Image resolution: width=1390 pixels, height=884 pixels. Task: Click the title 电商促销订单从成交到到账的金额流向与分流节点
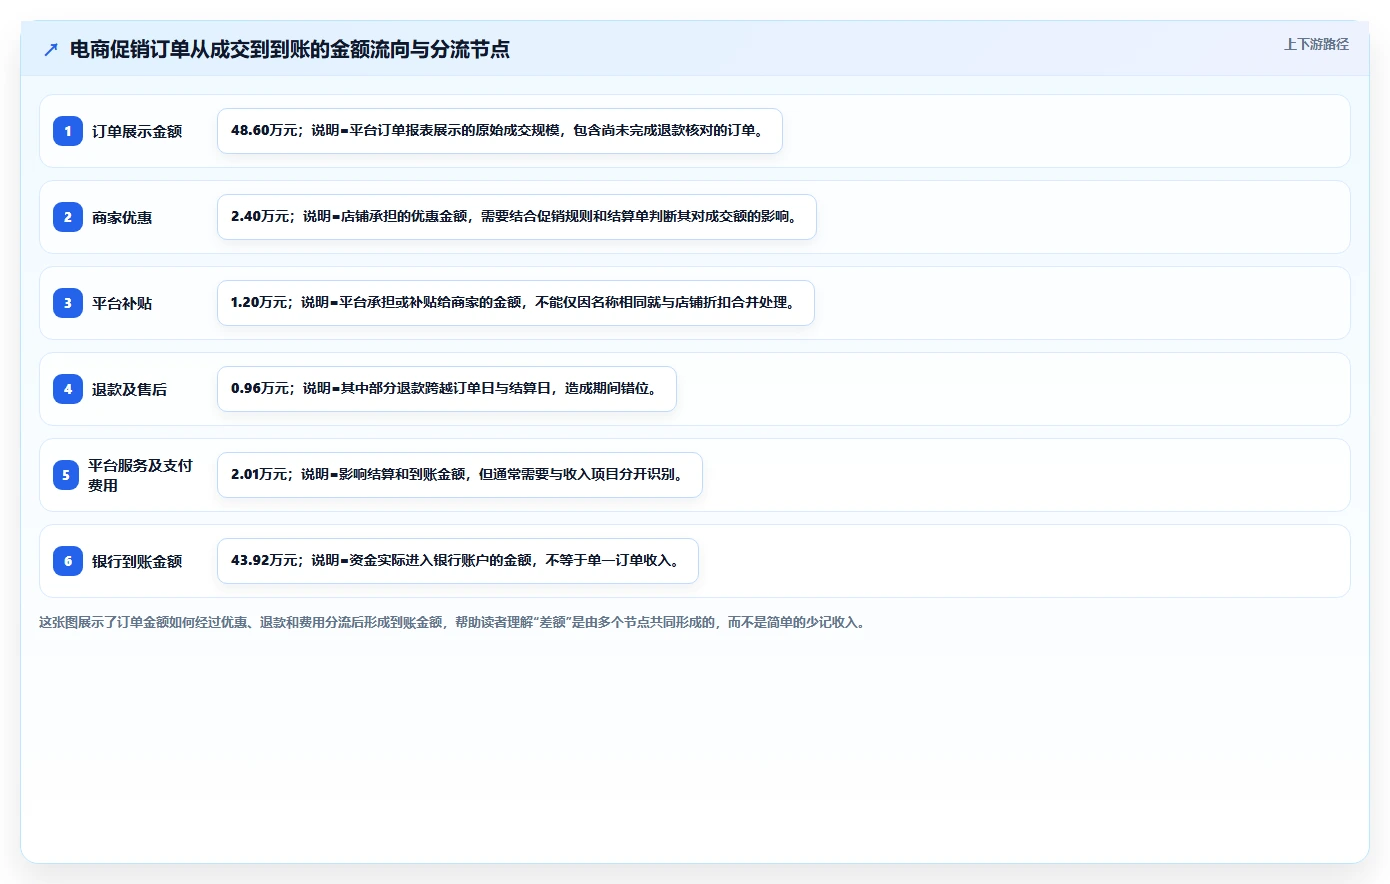pyautogui.click(x=290, y=49)
